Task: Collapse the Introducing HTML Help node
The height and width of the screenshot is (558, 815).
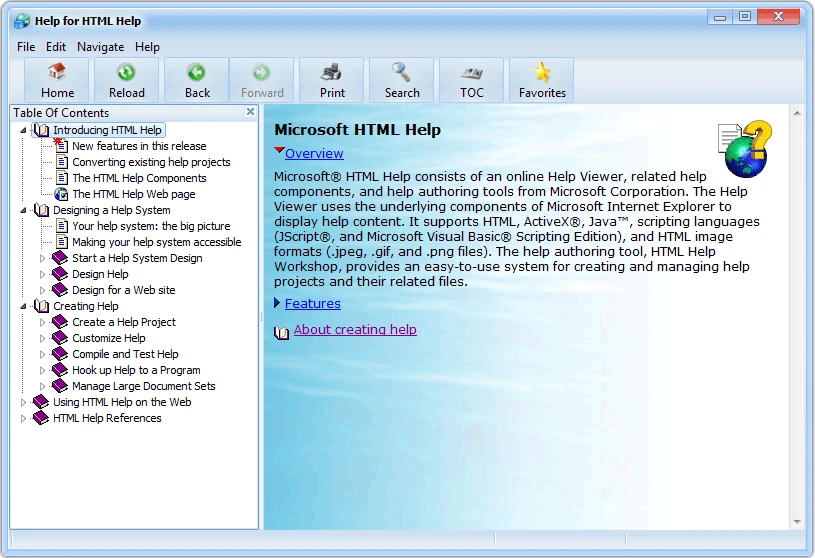Action: tap(23, 130)
